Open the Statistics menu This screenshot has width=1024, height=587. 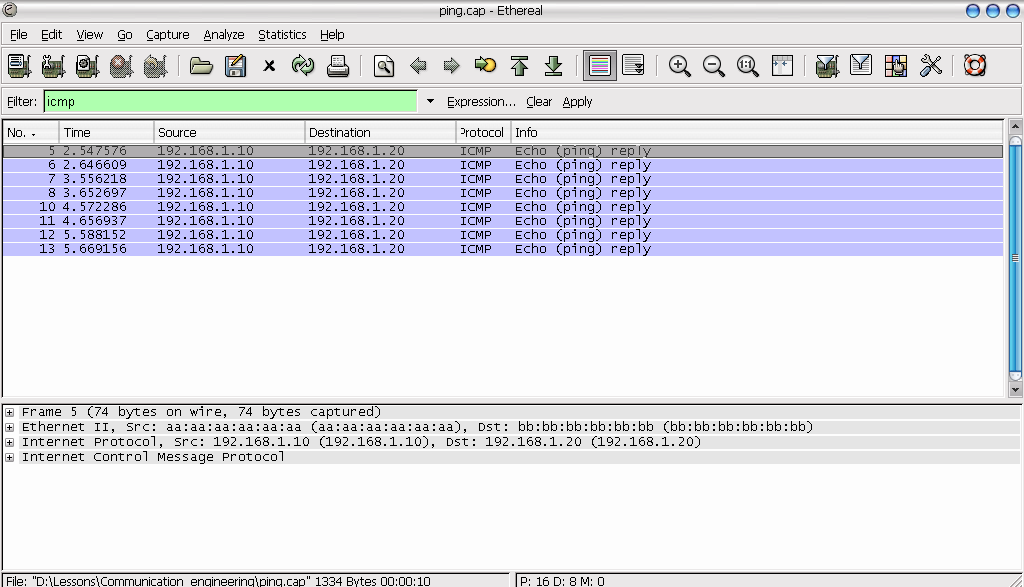(x=282, y=35)
